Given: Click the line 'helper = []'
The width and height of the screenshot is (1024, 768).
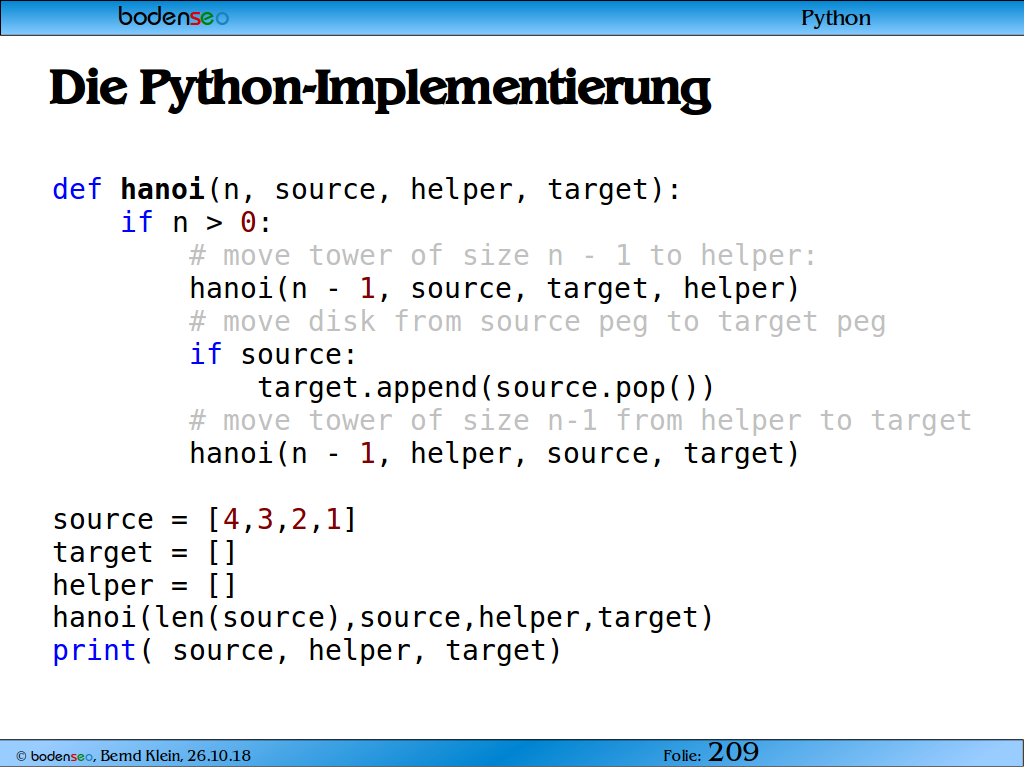Looking at the screenshot, I should (x=144, y=586).
